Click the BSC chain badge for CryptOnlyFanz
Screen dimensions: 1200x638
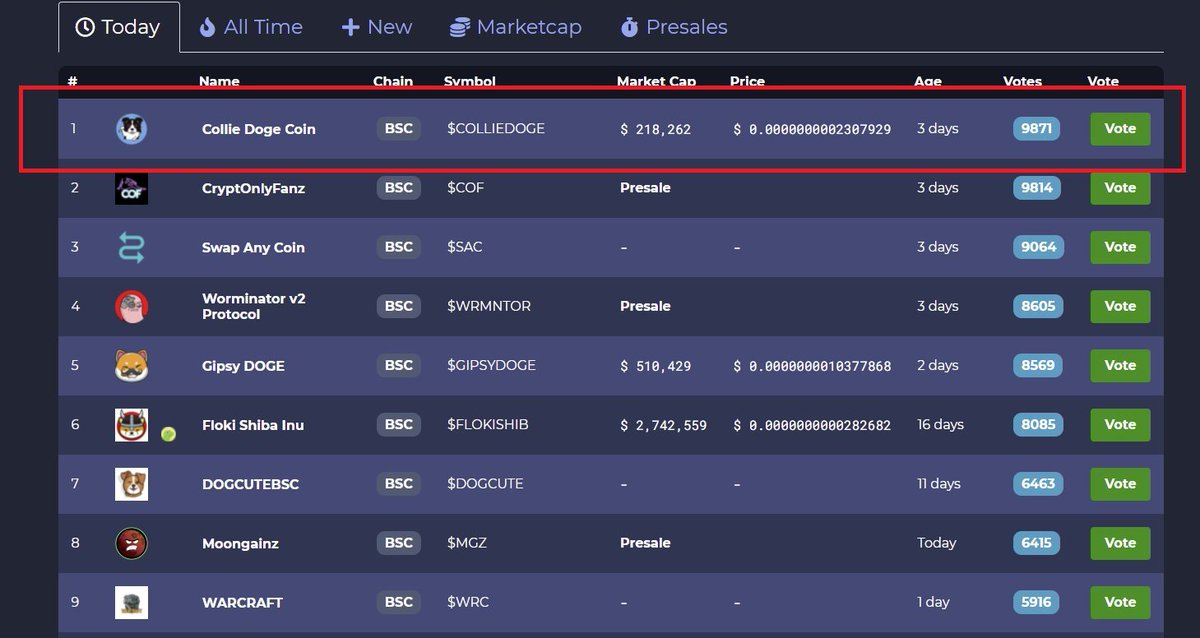pos(399,188)
